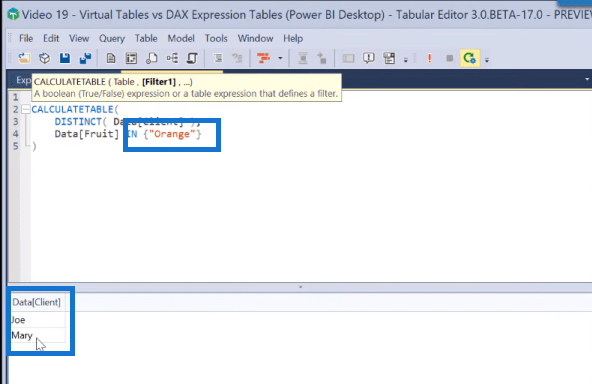
Task: Click the red Format DAX icon
Action: coord(264,58)
